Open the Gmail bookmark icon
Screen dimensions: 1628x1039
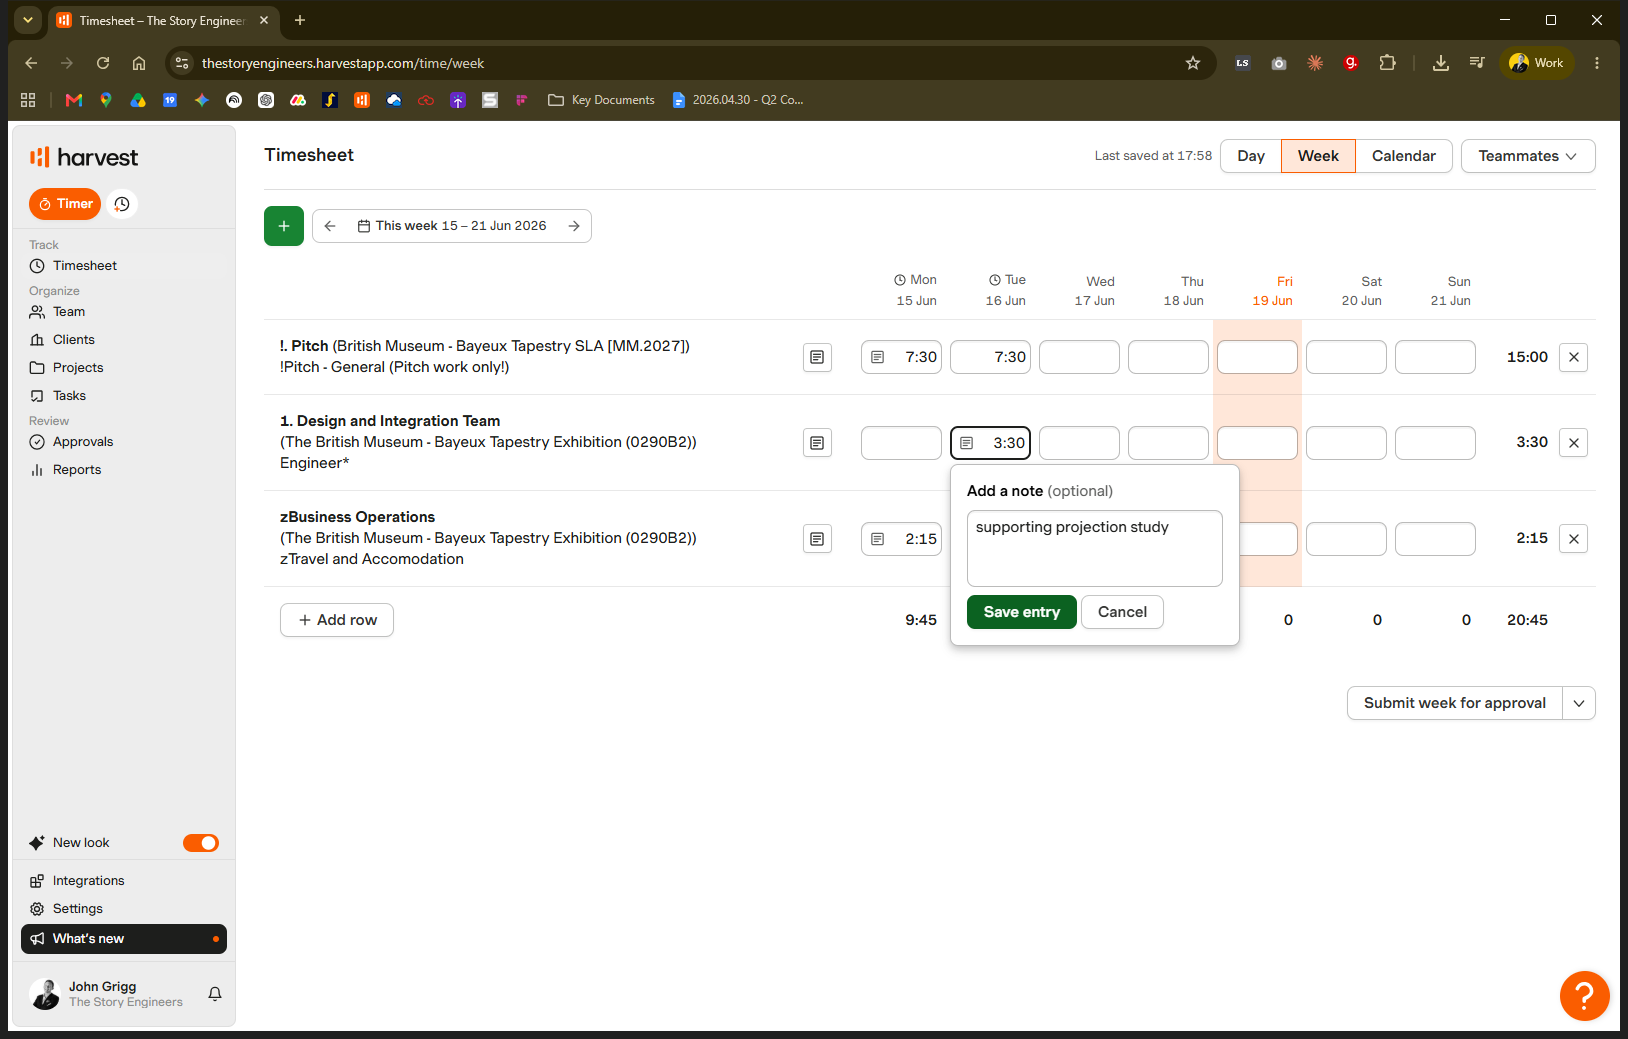(x=74, y=100)
